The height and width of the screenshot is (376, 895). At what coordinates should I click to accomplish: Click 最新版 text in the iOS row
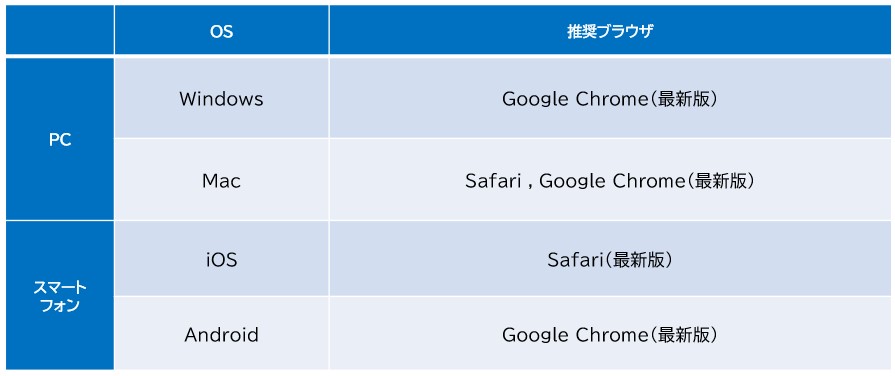638,260
